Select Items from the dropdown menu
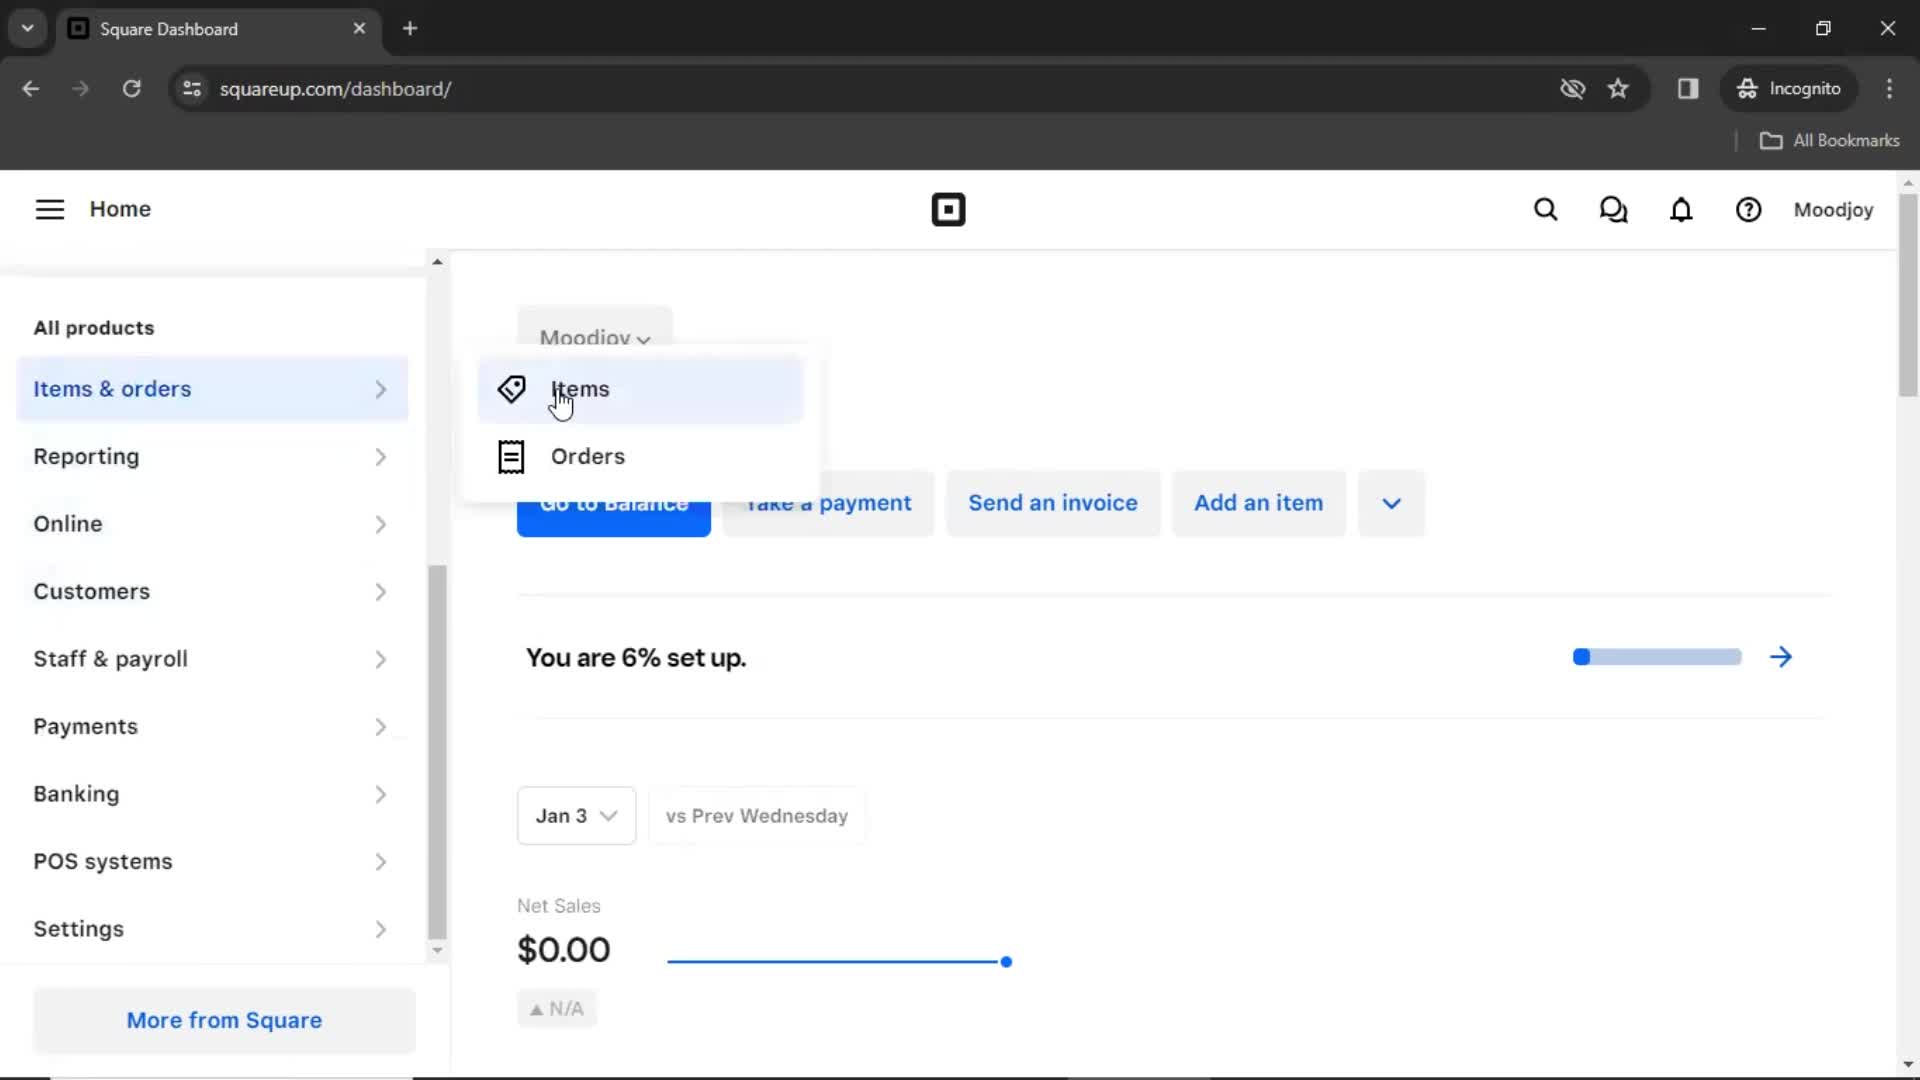 pyautogui.click(x=580, y=388)
